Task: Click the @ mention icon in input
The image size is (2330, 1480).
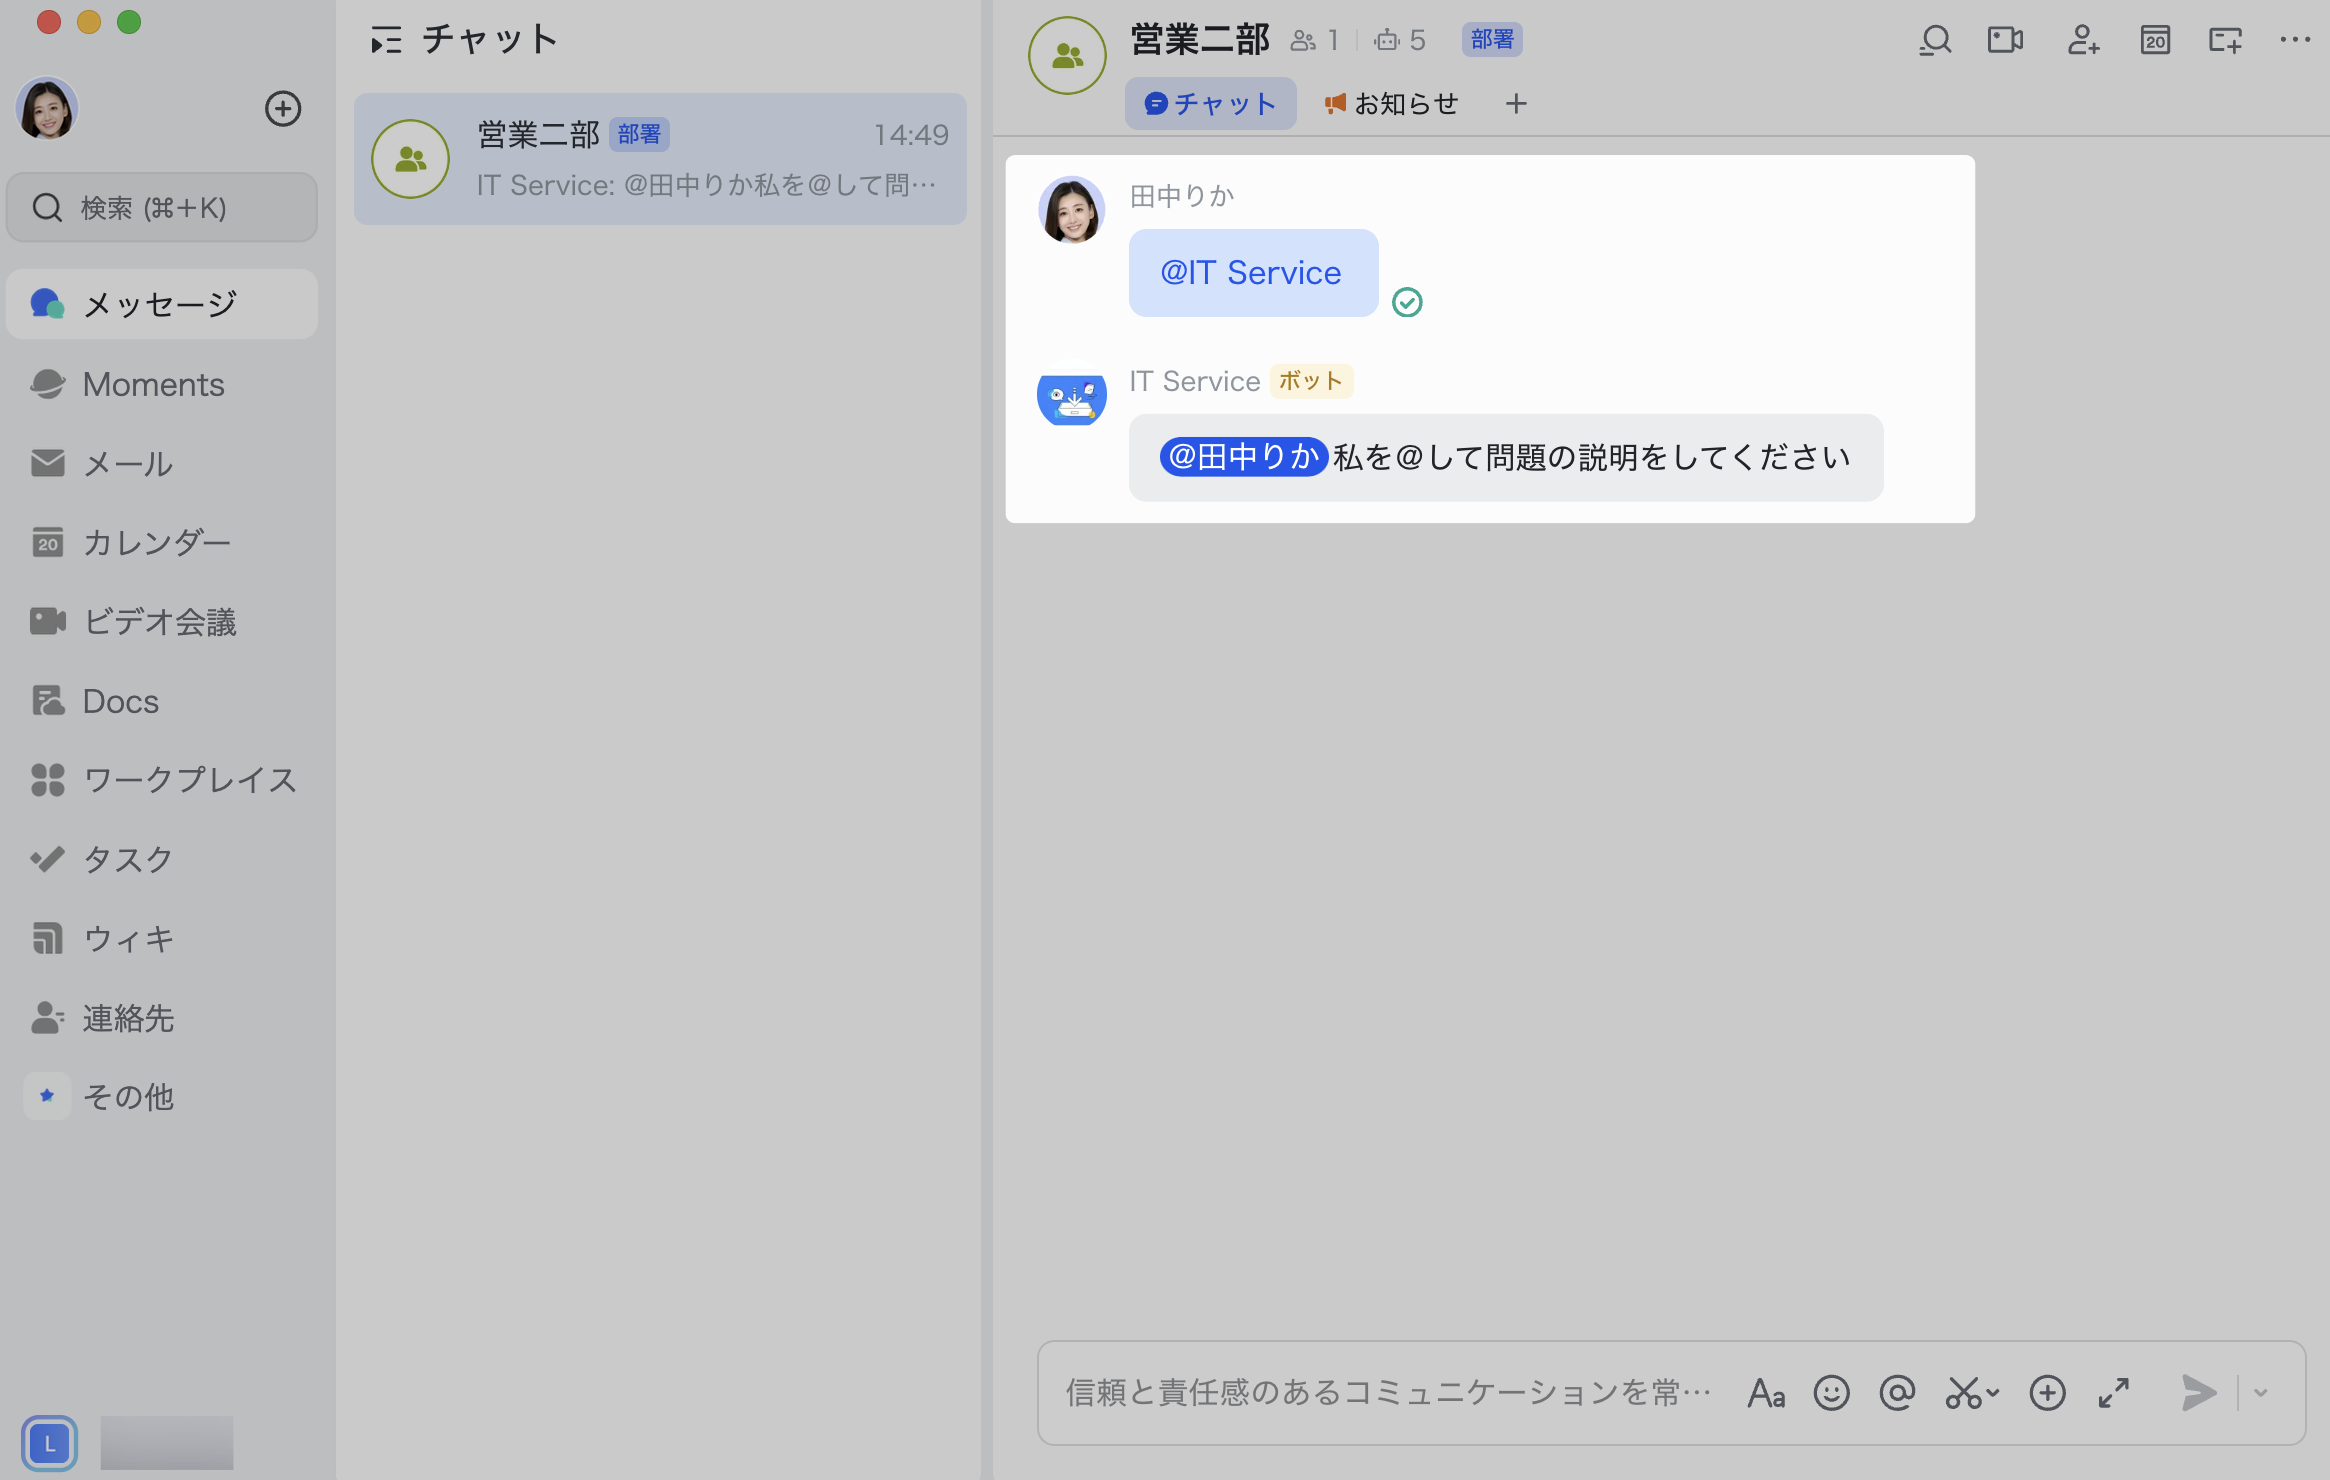Action: [1896, 1392]
